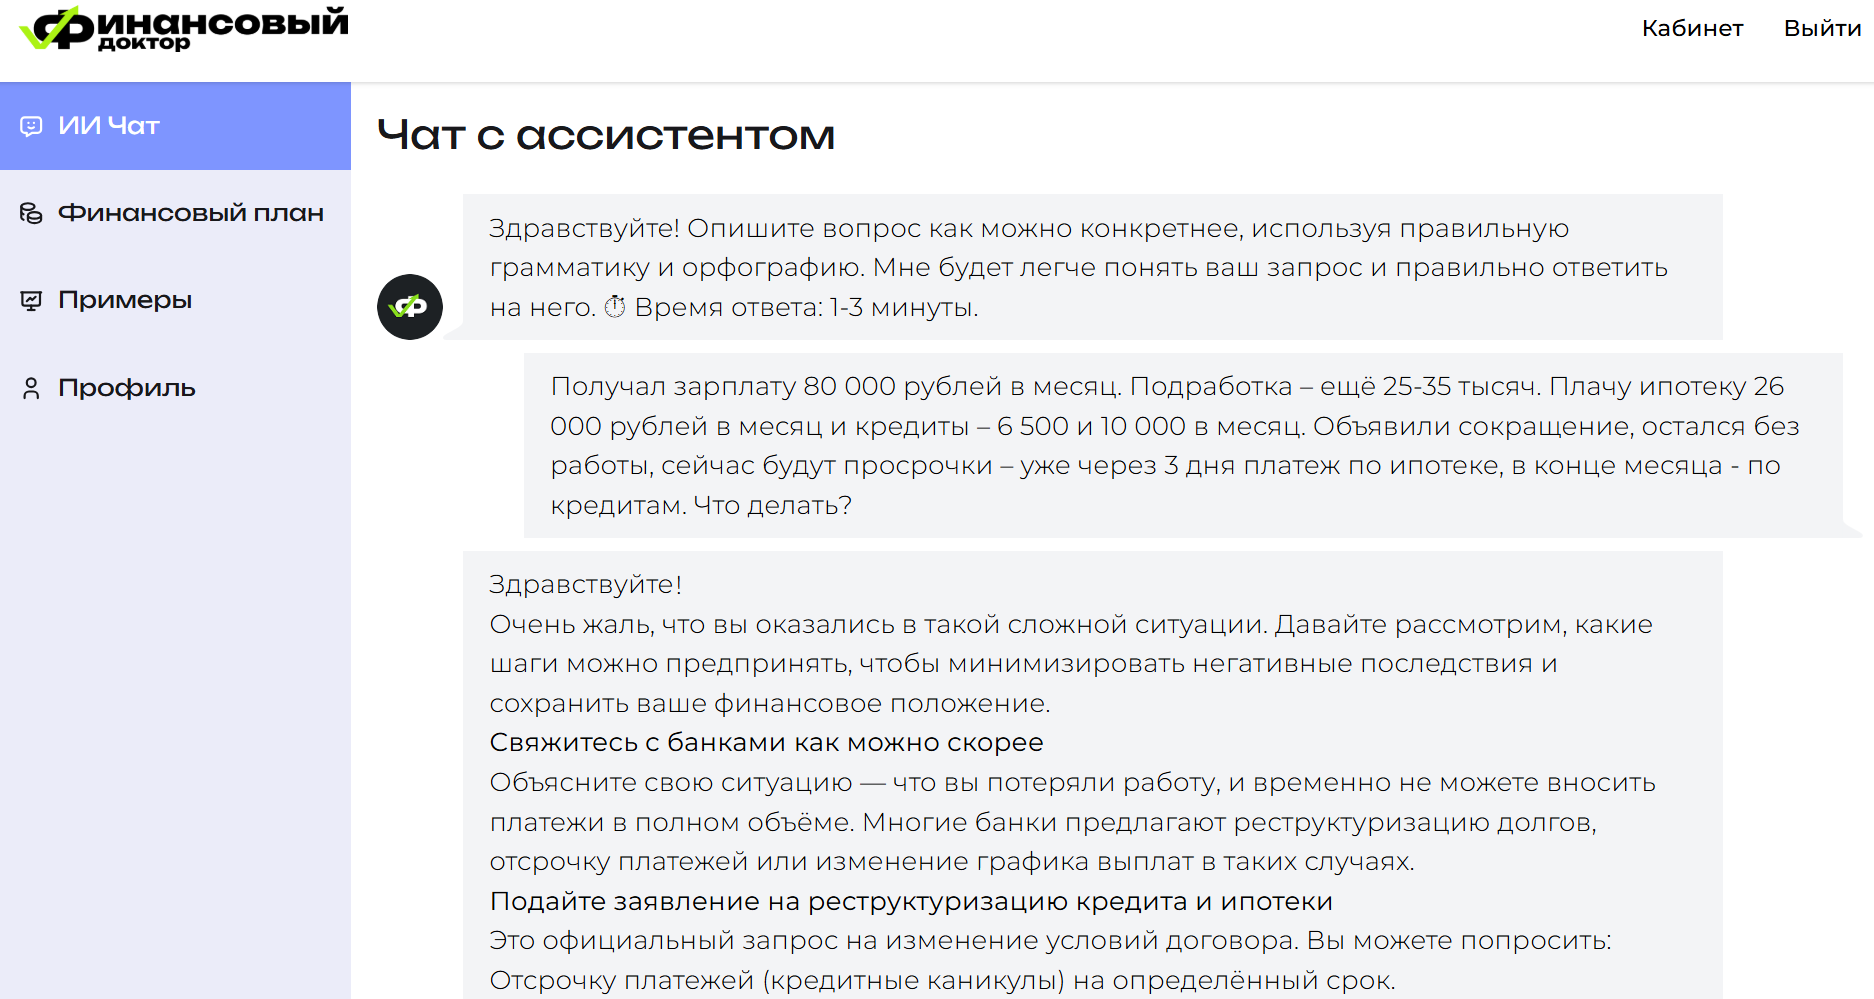Click bold text Свяжитесь с банками как можно скорее
The image size is (1874, 999).
[x=766, y=742]
